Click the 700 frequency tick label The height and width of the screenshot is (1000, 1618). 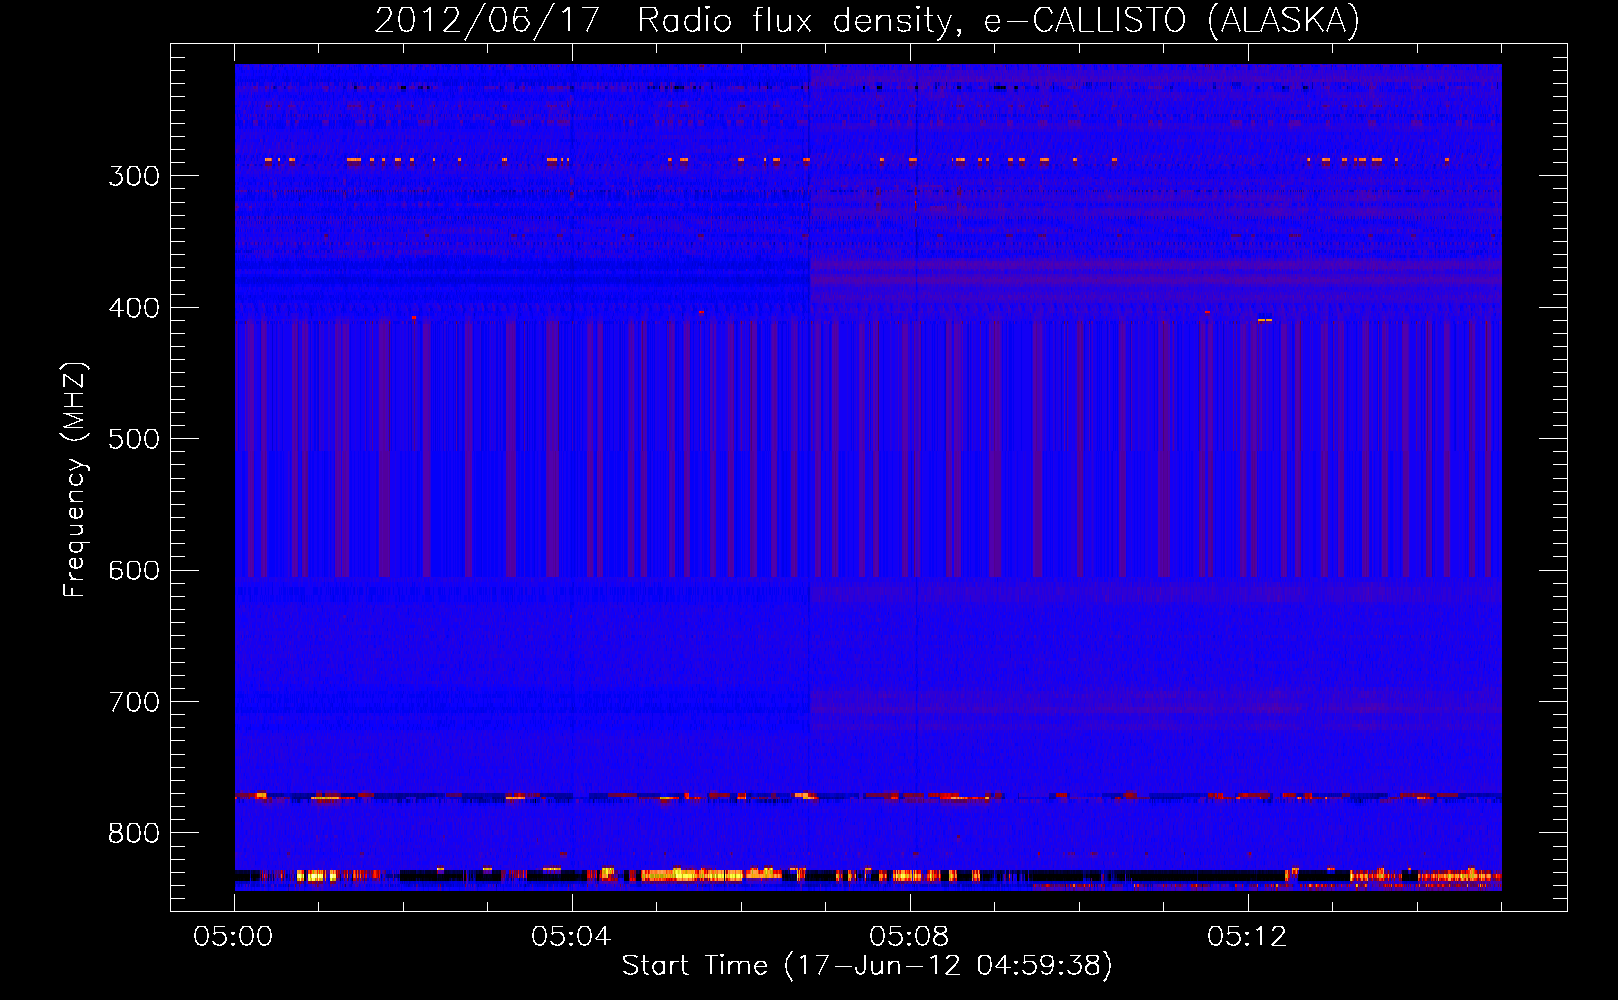134,702
